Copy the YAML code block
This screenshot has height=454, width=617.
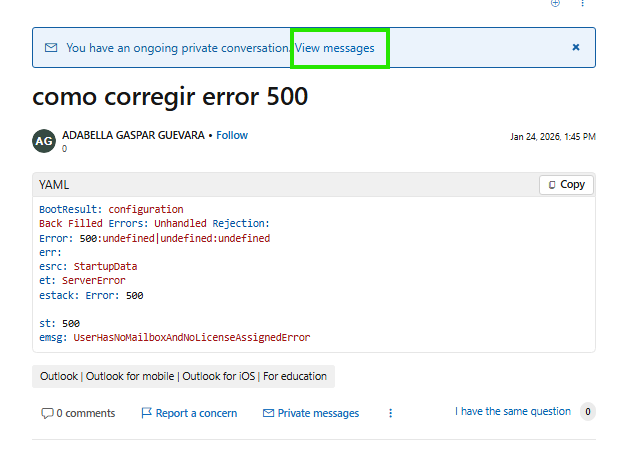point(566,185)
